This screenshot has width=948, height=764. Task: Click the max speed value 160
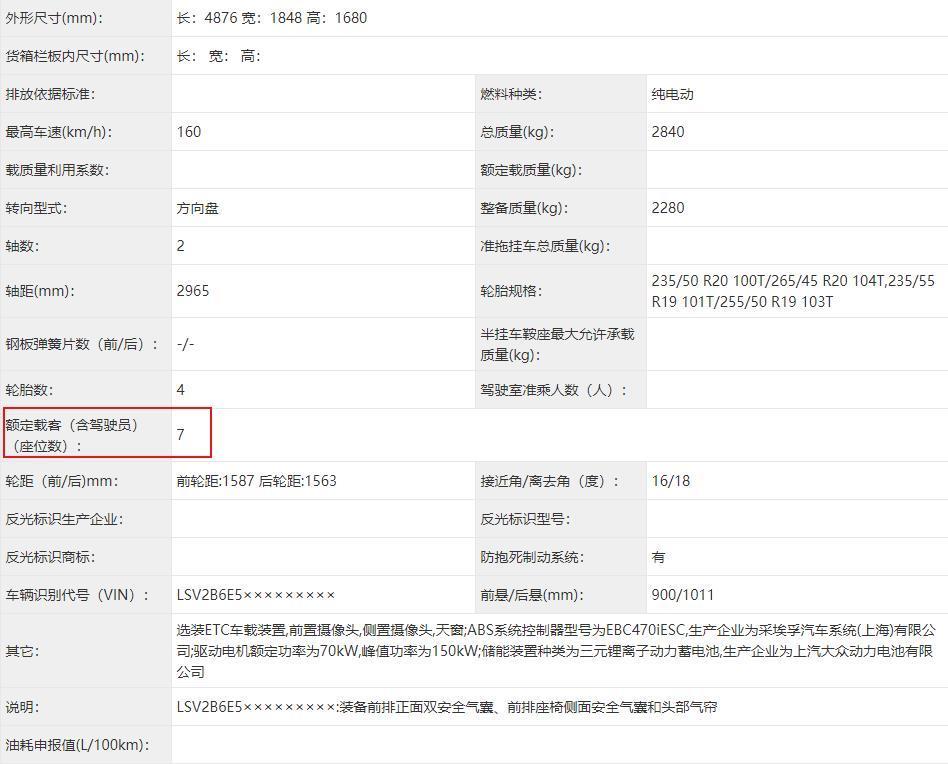point(189,132)
